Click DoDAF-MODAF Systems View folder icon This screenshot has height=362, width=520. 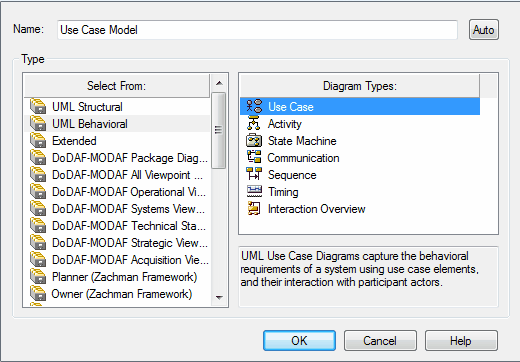click(x=38, y=208)
